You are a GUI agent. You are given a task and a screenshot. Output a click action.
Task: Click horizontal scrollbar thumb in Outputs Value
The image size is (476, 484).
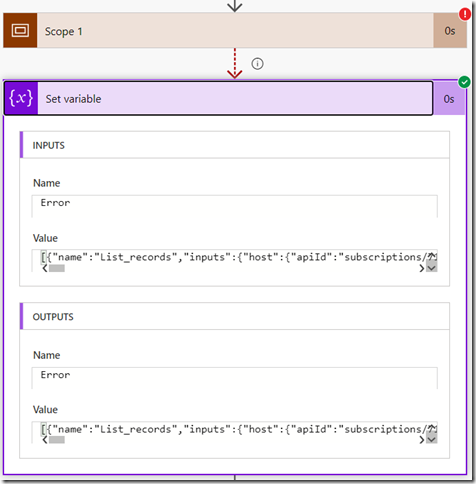[57, 440]
